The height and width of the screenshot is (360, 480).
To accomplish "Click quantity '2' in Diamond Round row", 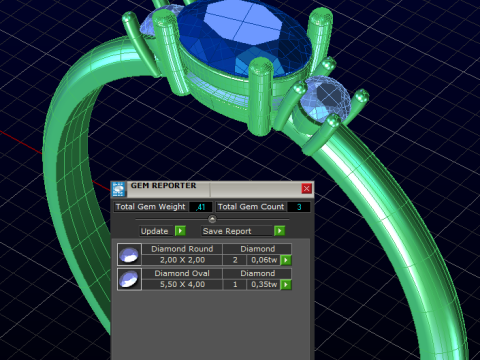I will 235,260.
